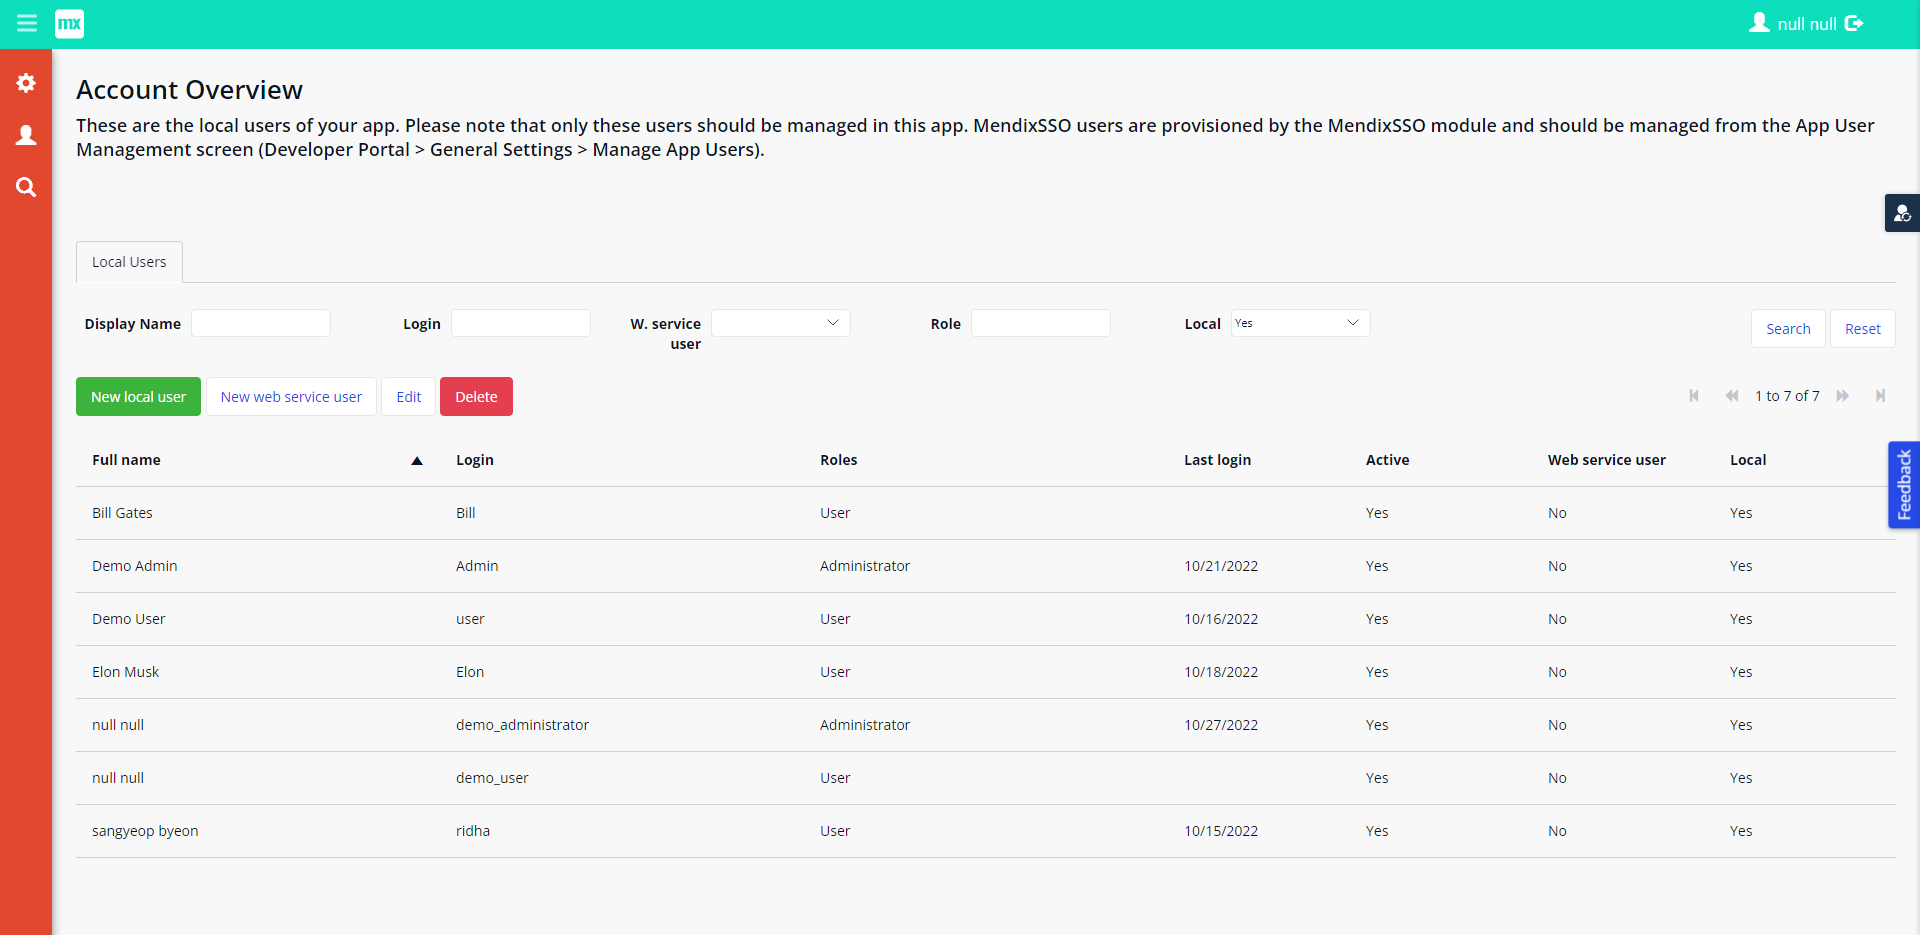The image size is (1920, 935).
Task: Click the Mendix logo
Action: click(69, 23)
